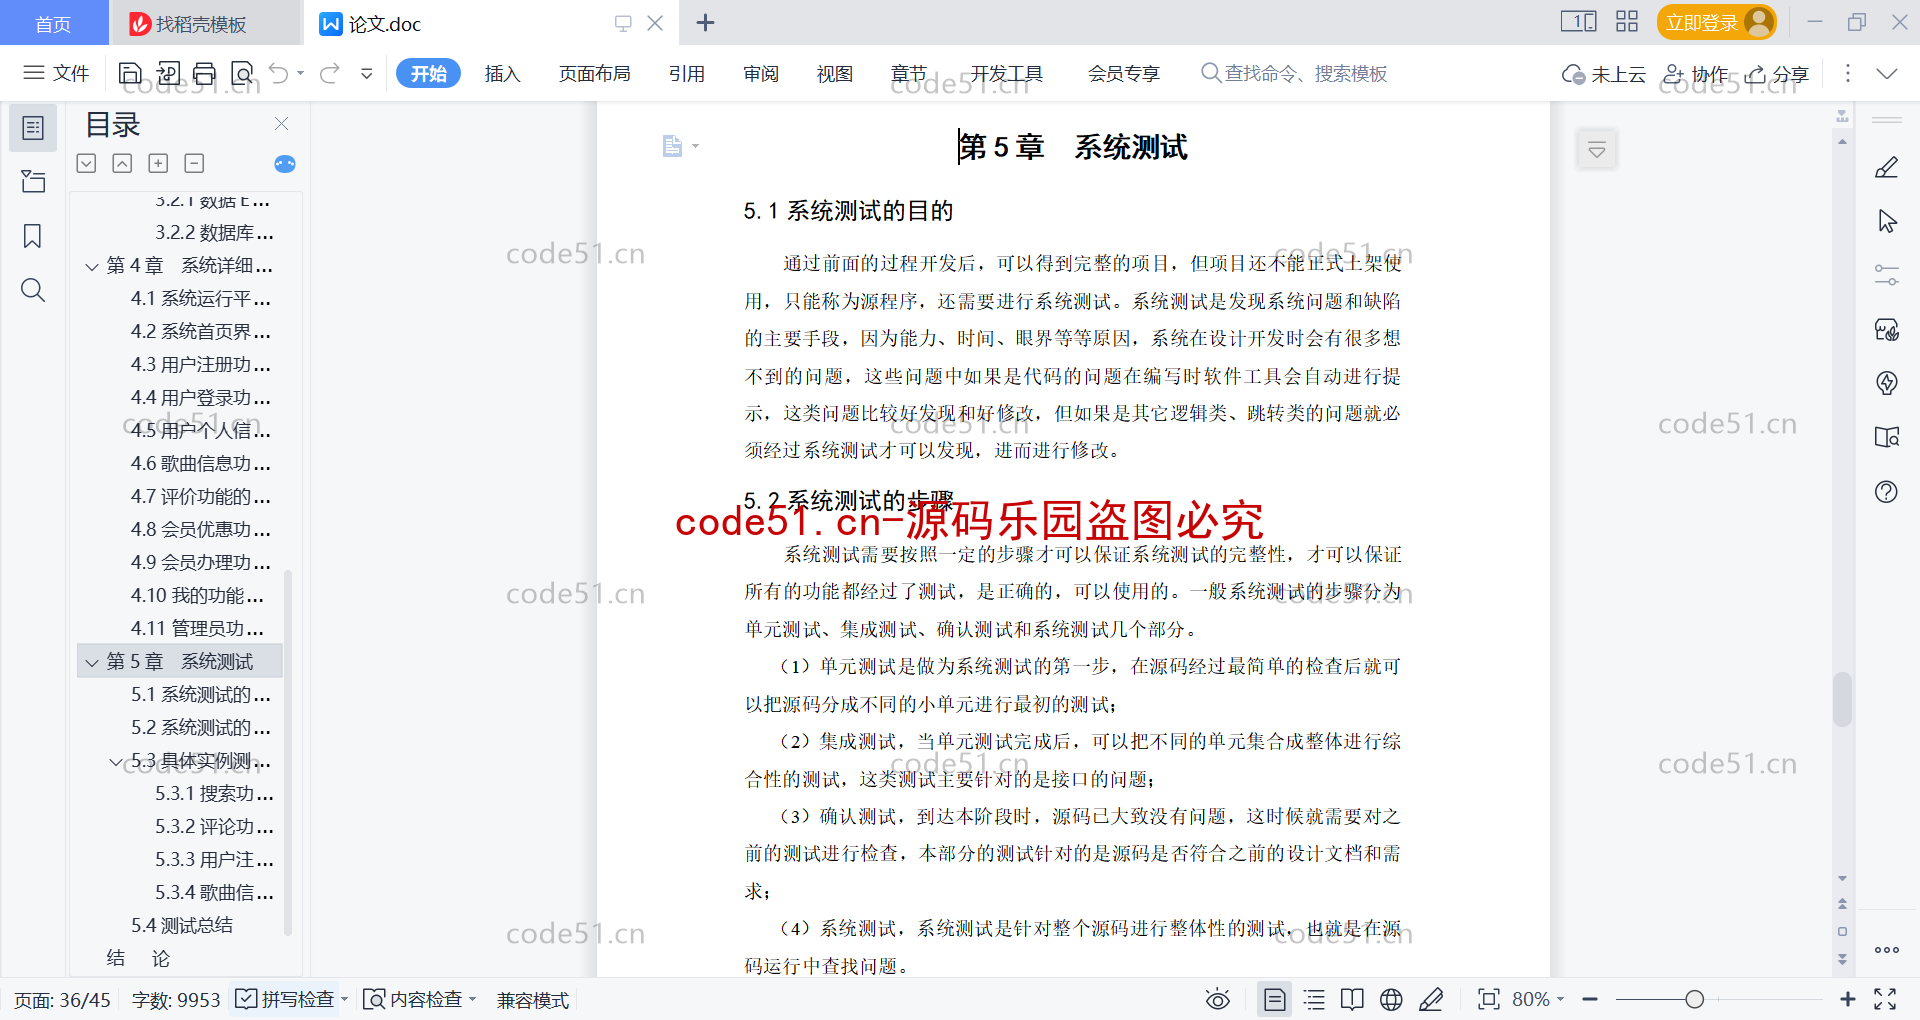Collapse the 第 4 章 系统详细 tree node
The width and height of the screenshot is (1920, 1020).
click(92, 266)
